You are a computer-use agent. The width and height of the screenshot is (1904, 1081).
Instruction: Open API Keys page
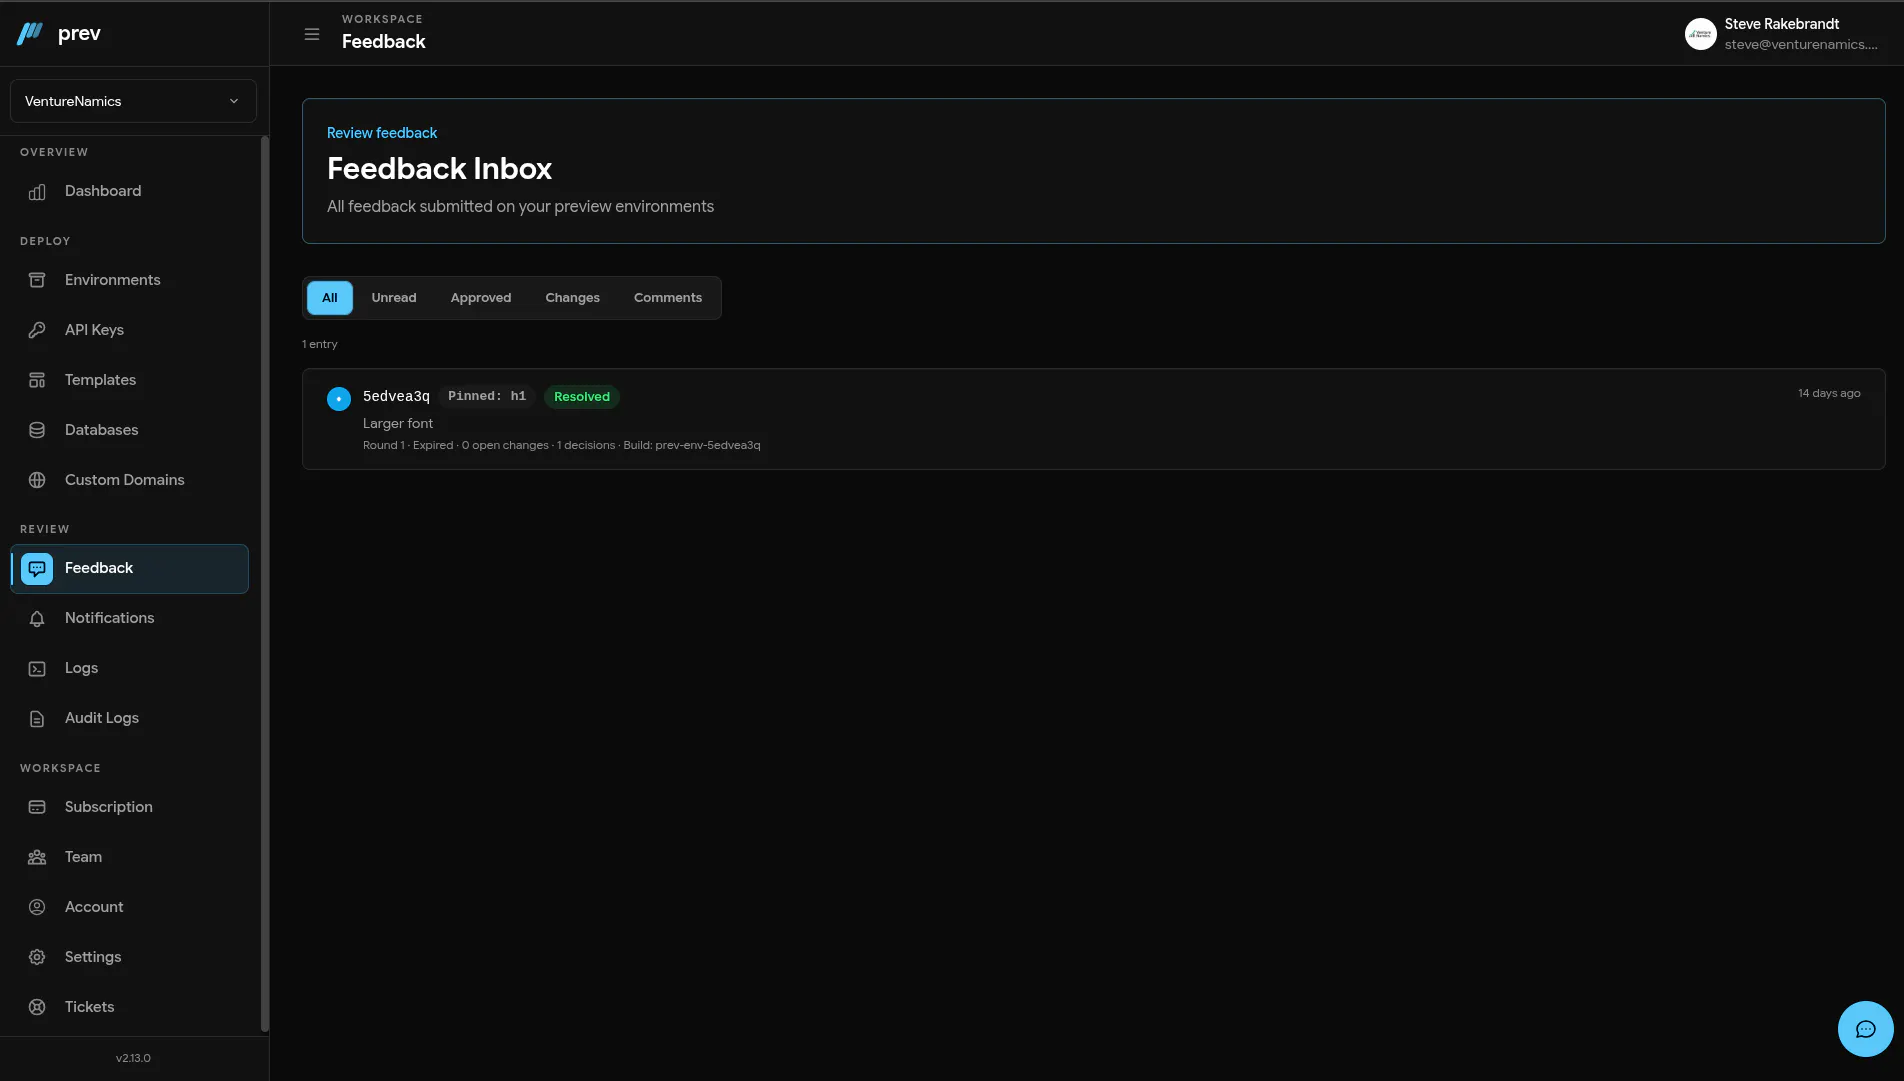pos(129,330)
